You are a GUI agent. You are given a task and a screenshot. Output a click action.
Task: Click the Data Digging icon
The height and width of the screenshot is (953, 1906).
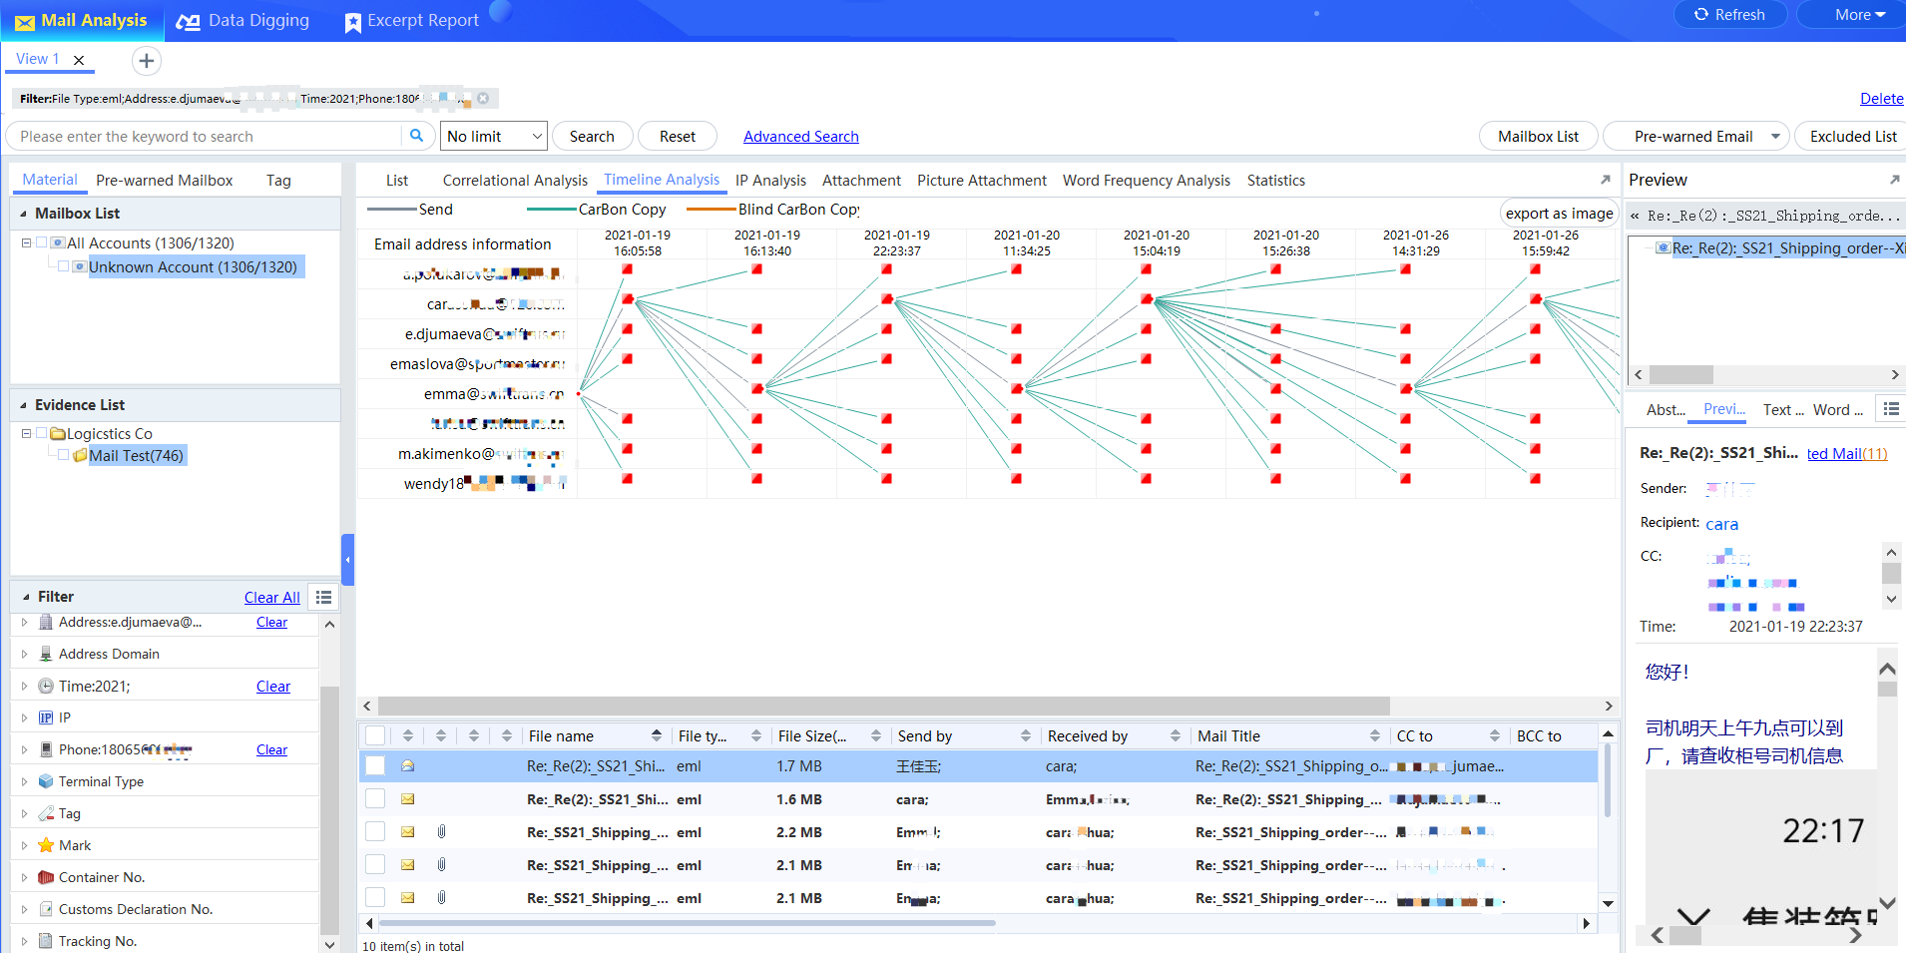[x=188, y=22]
